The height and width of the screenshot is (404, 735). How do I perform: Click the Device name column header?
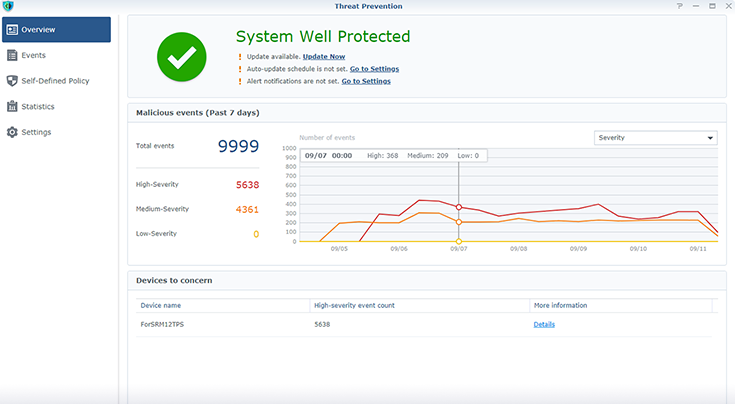point(160,305)
